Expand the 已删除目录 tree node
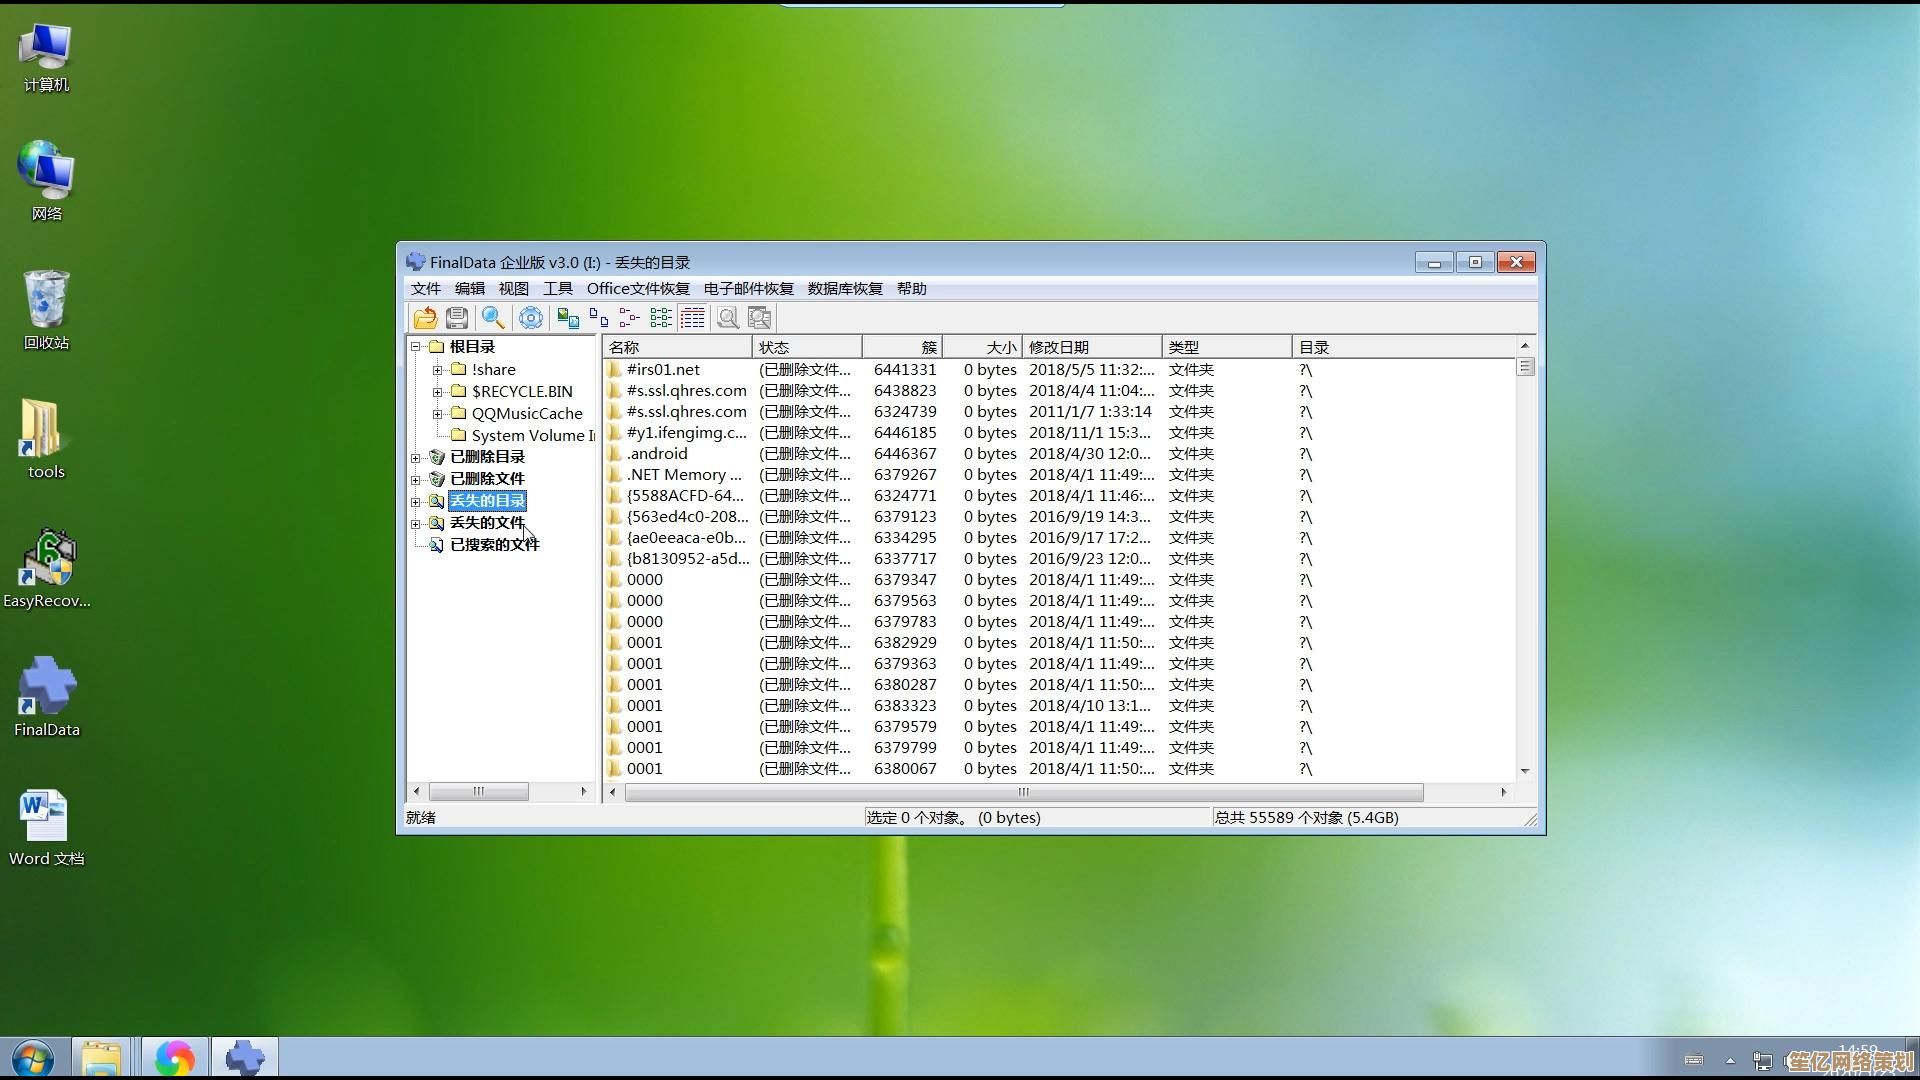 tap(416, 457)
